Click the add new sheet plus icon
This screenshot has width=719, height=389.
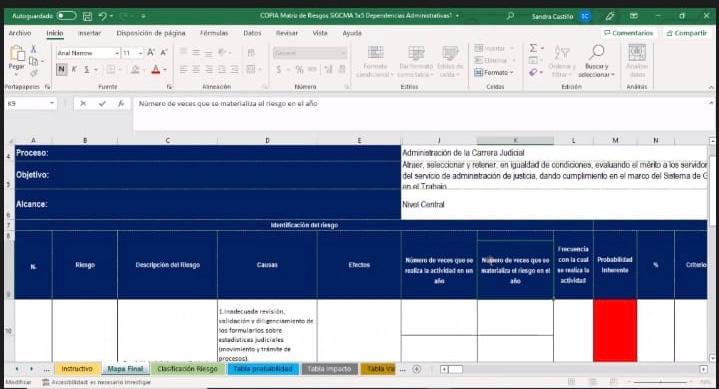click(417, 369)
